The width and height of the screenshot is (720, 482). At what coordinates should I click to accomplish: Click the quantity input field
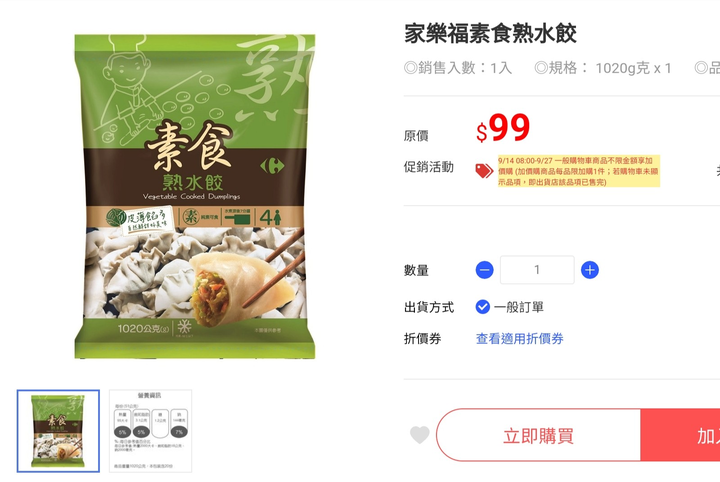click(x=537, y=270)
